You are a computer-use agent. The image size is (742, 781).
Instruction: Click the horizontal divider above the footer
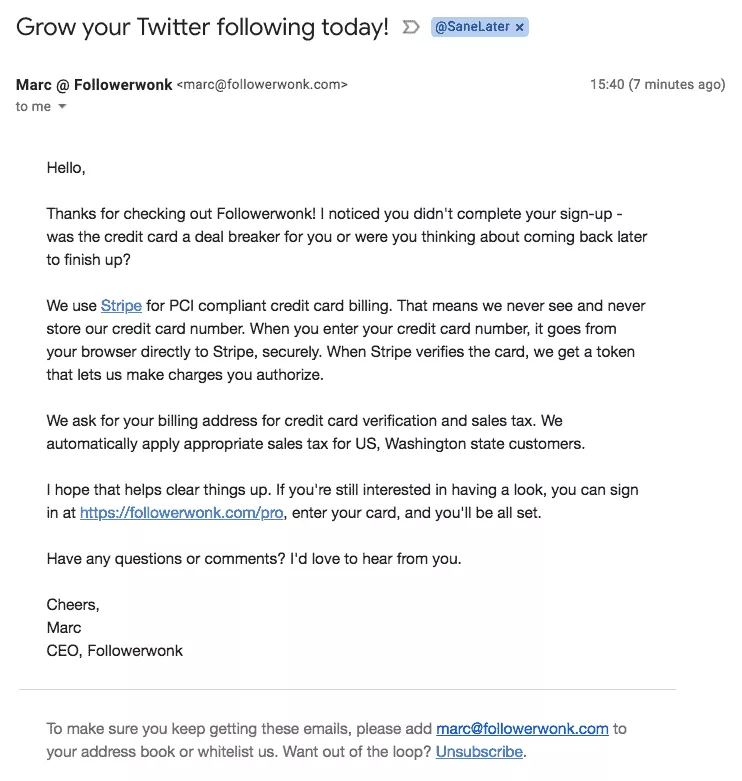point(346,689)
